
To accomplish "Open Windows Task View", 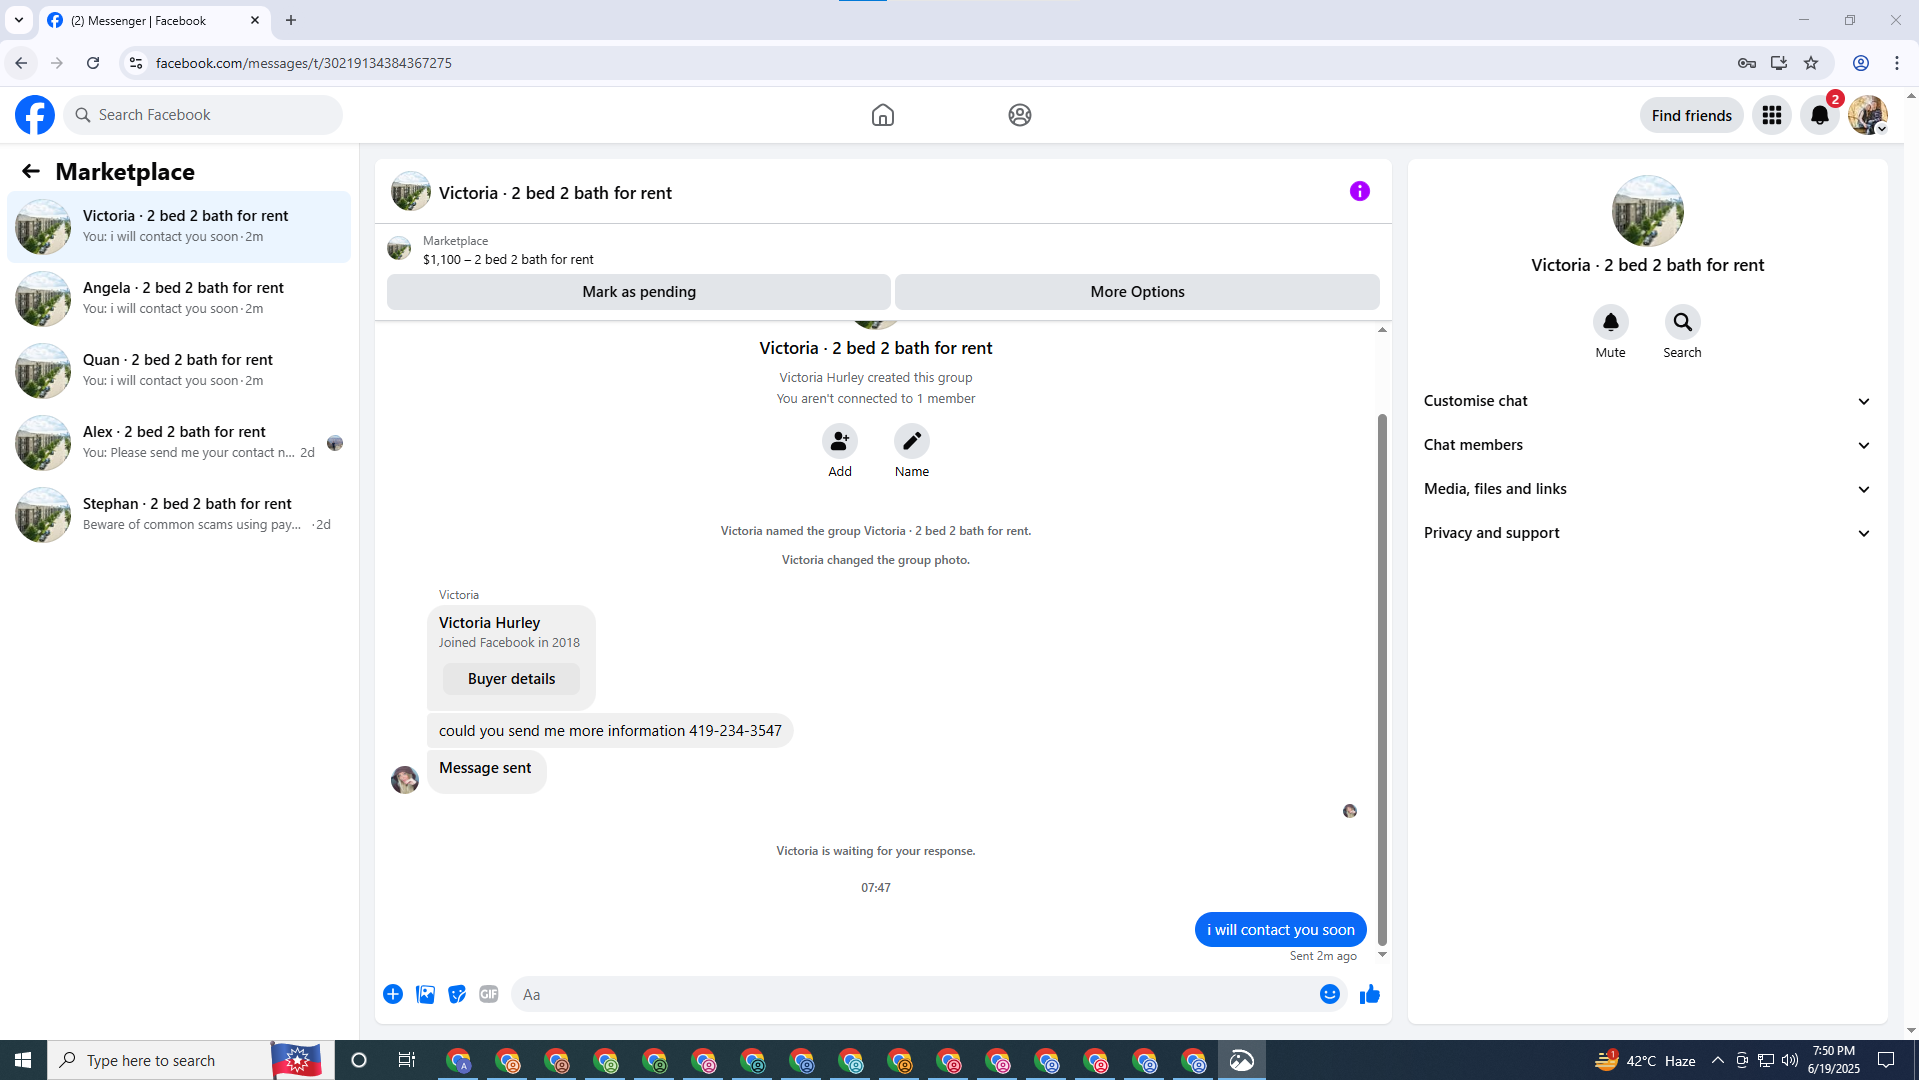I will (x=407, y=1060).
